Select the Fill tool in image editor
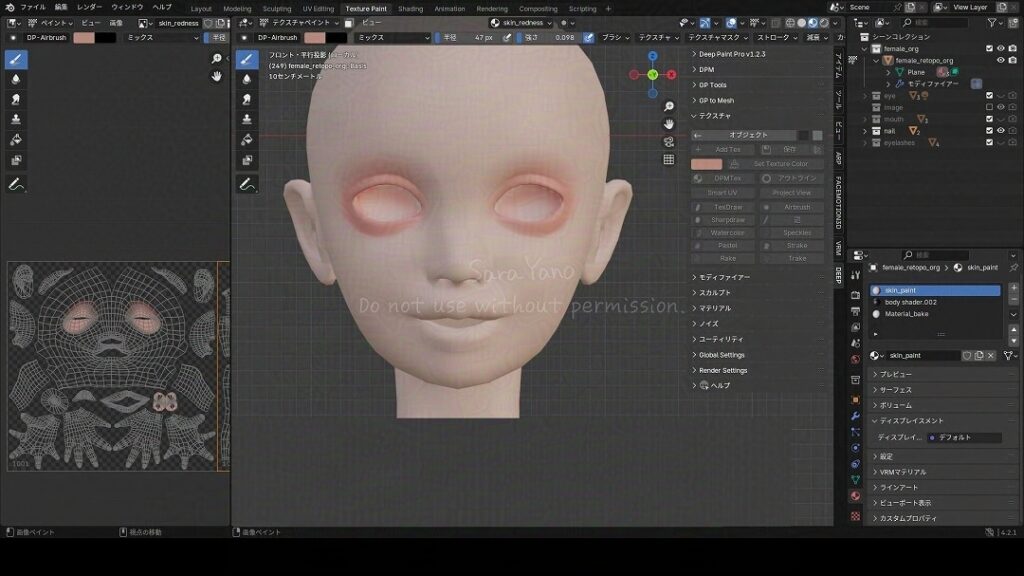 16,140
